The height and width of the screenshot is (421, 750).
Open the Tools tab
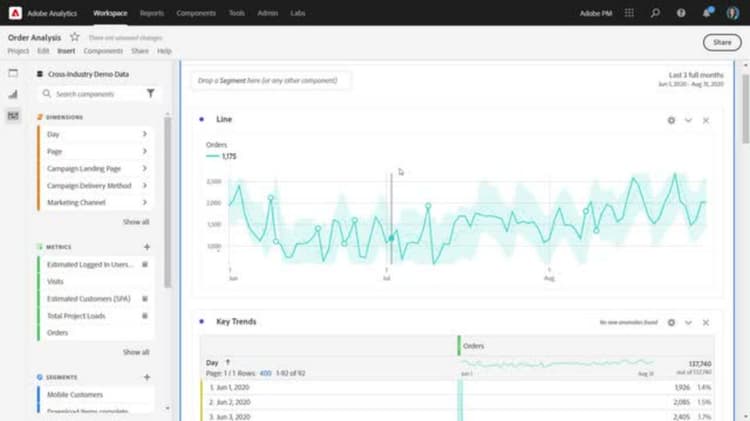(237, 13)
